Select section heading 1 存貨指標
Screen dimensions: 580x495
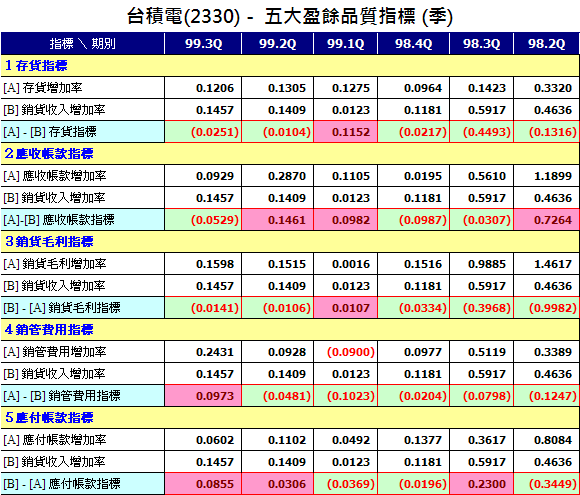(36, 66)
